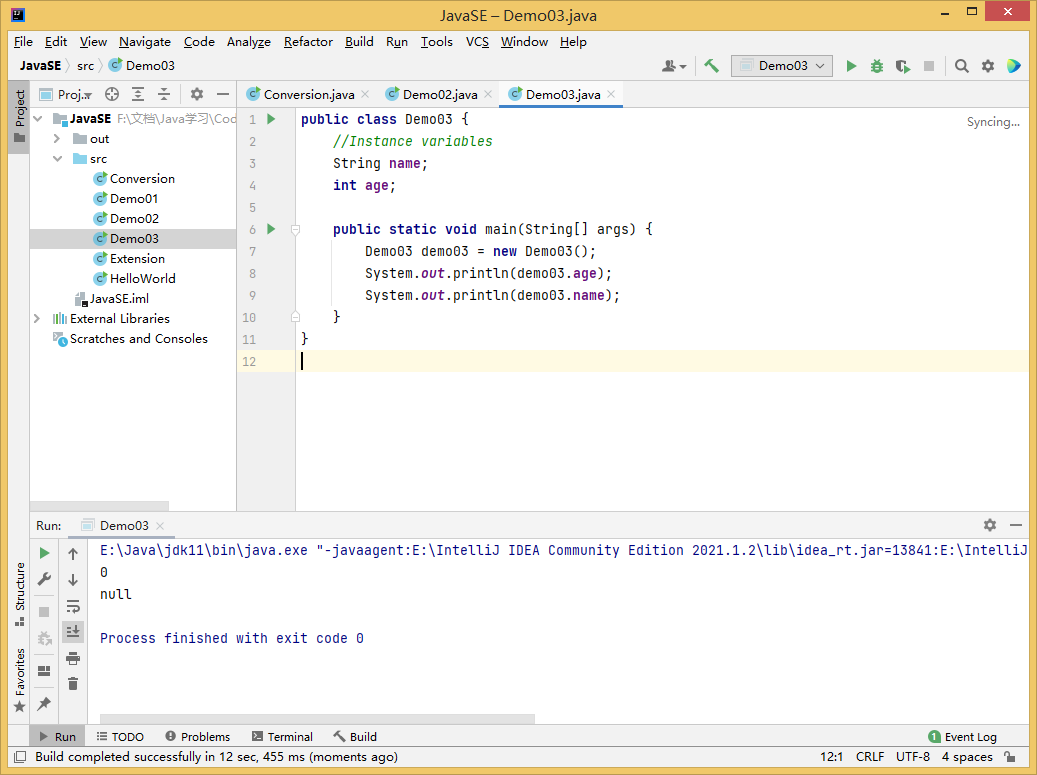This screenshot has height=775, width=1037.
Task: Open the Refactor menu
Action: [308, 42]
